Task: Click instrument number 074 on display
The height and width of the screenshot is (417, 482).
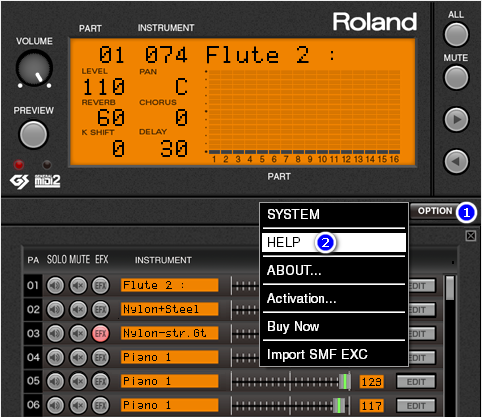Action: pyautogui.click(x=166, y=55)
